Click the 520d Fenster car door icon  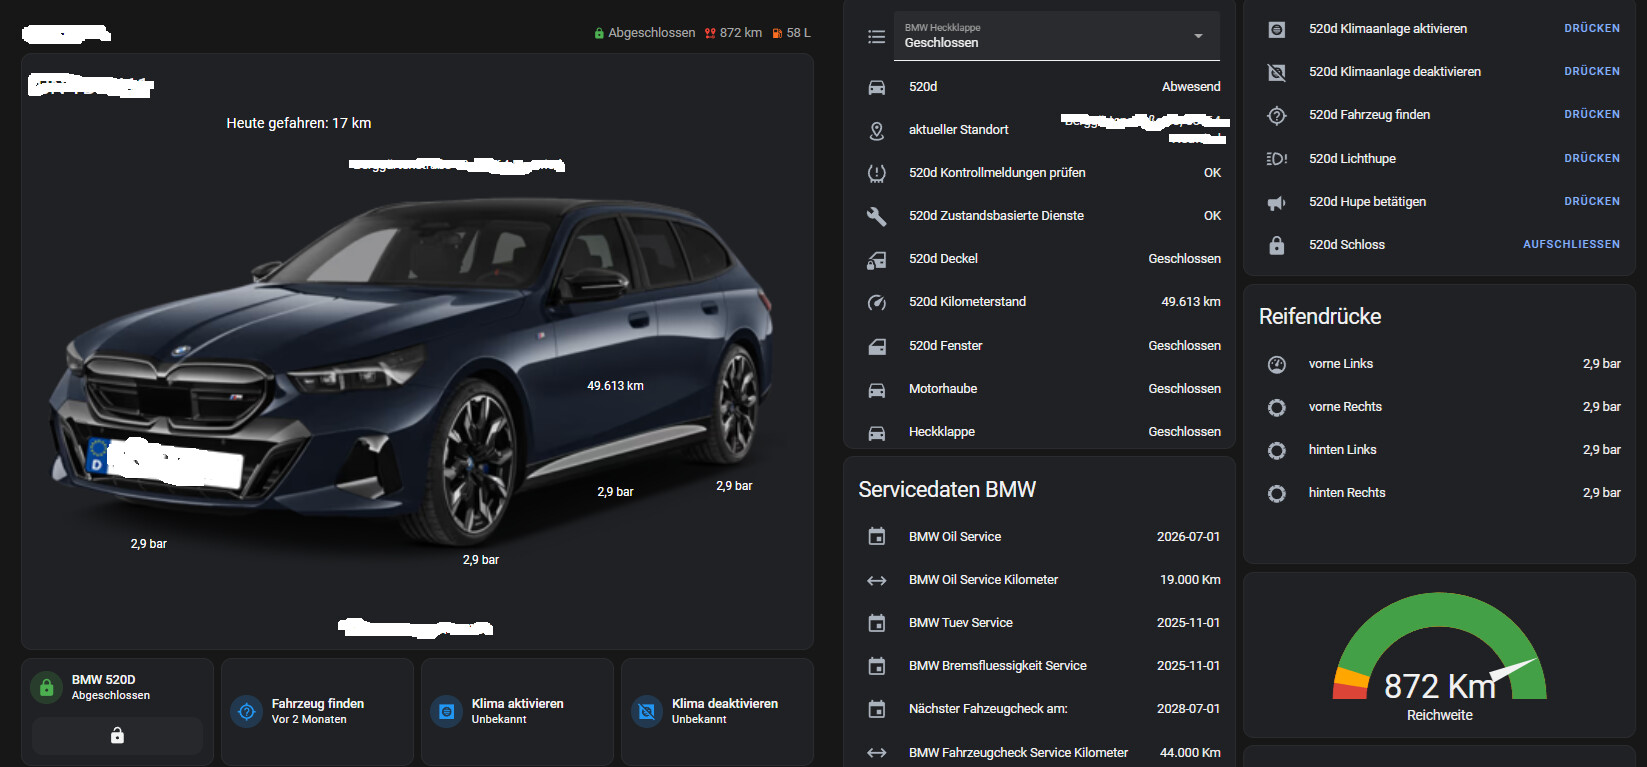876,346
